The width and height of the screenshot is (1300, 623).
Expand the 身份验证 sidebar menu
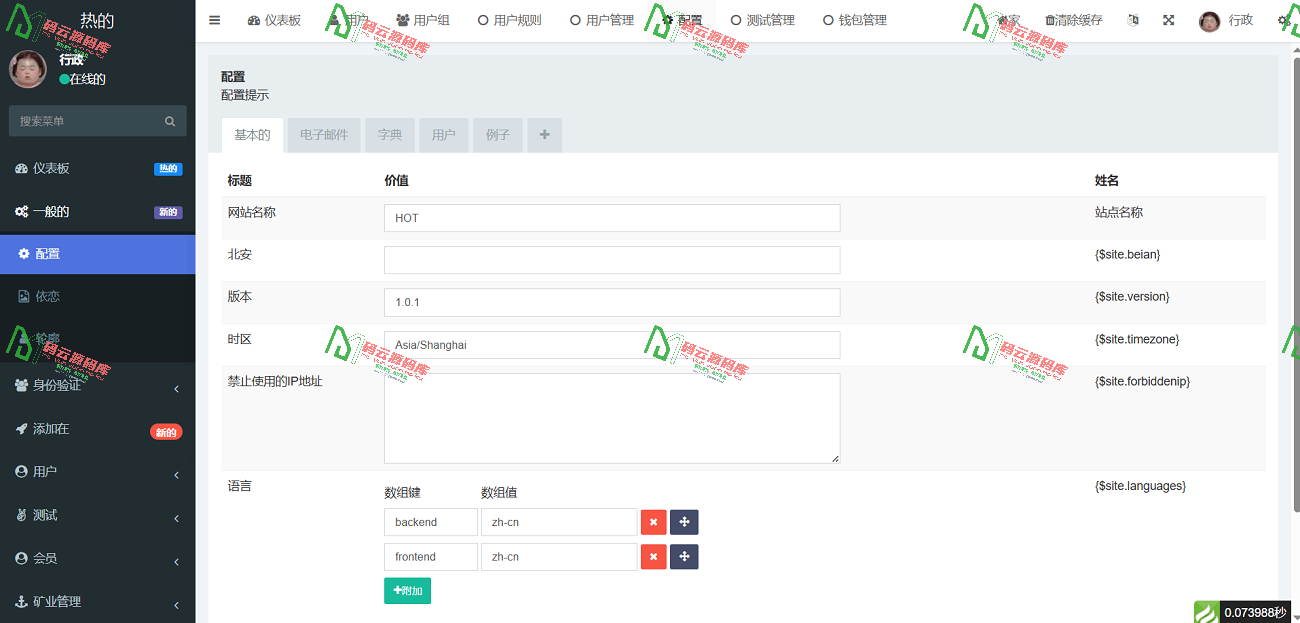[97, 386]
